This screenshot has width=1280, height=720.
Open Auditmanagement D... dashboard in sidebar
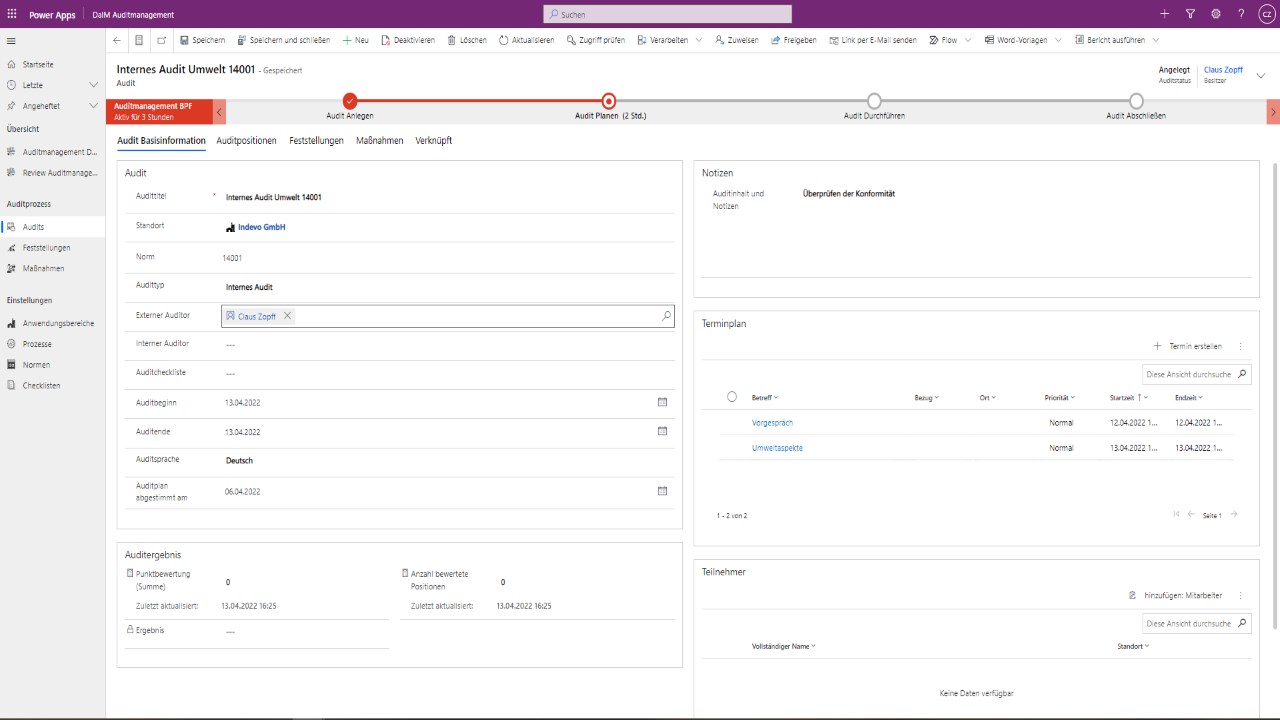(x=53, y=152)
